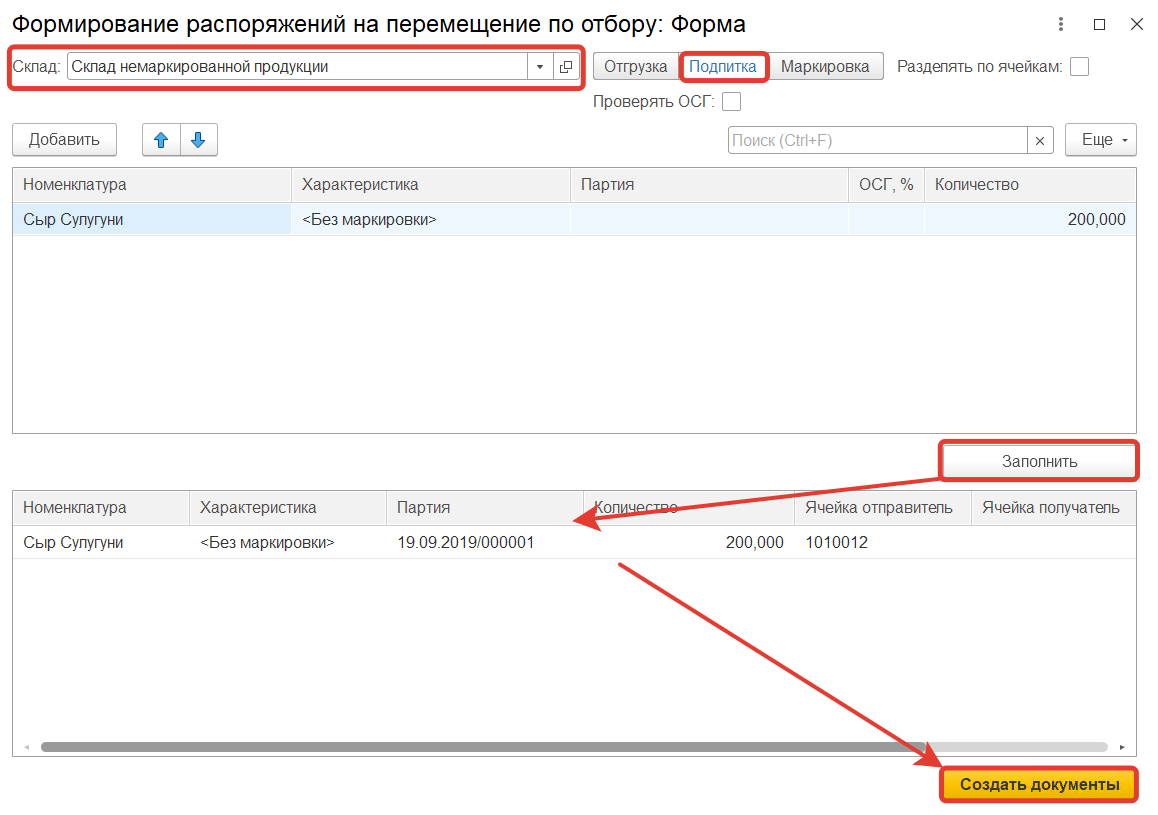1158x815 pixels.
Task: Open the three-dot window menu
Action: click(1061, 24)
